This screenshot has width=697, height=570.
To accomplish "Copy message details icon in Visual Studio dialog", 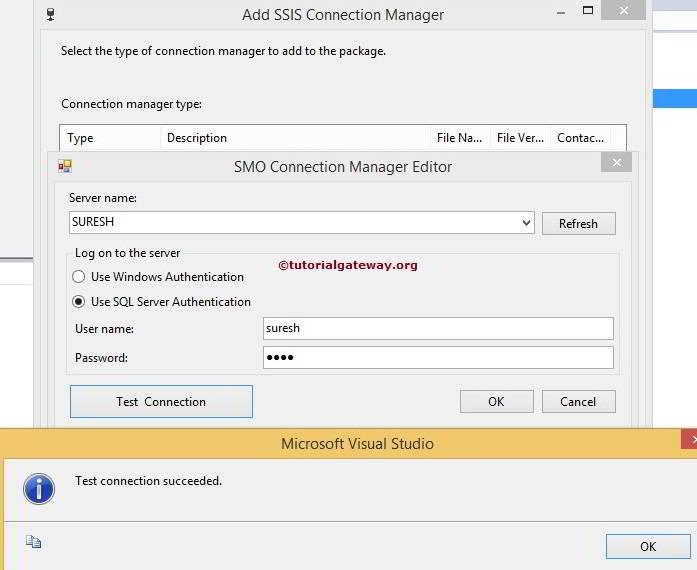I will (33, 542).
